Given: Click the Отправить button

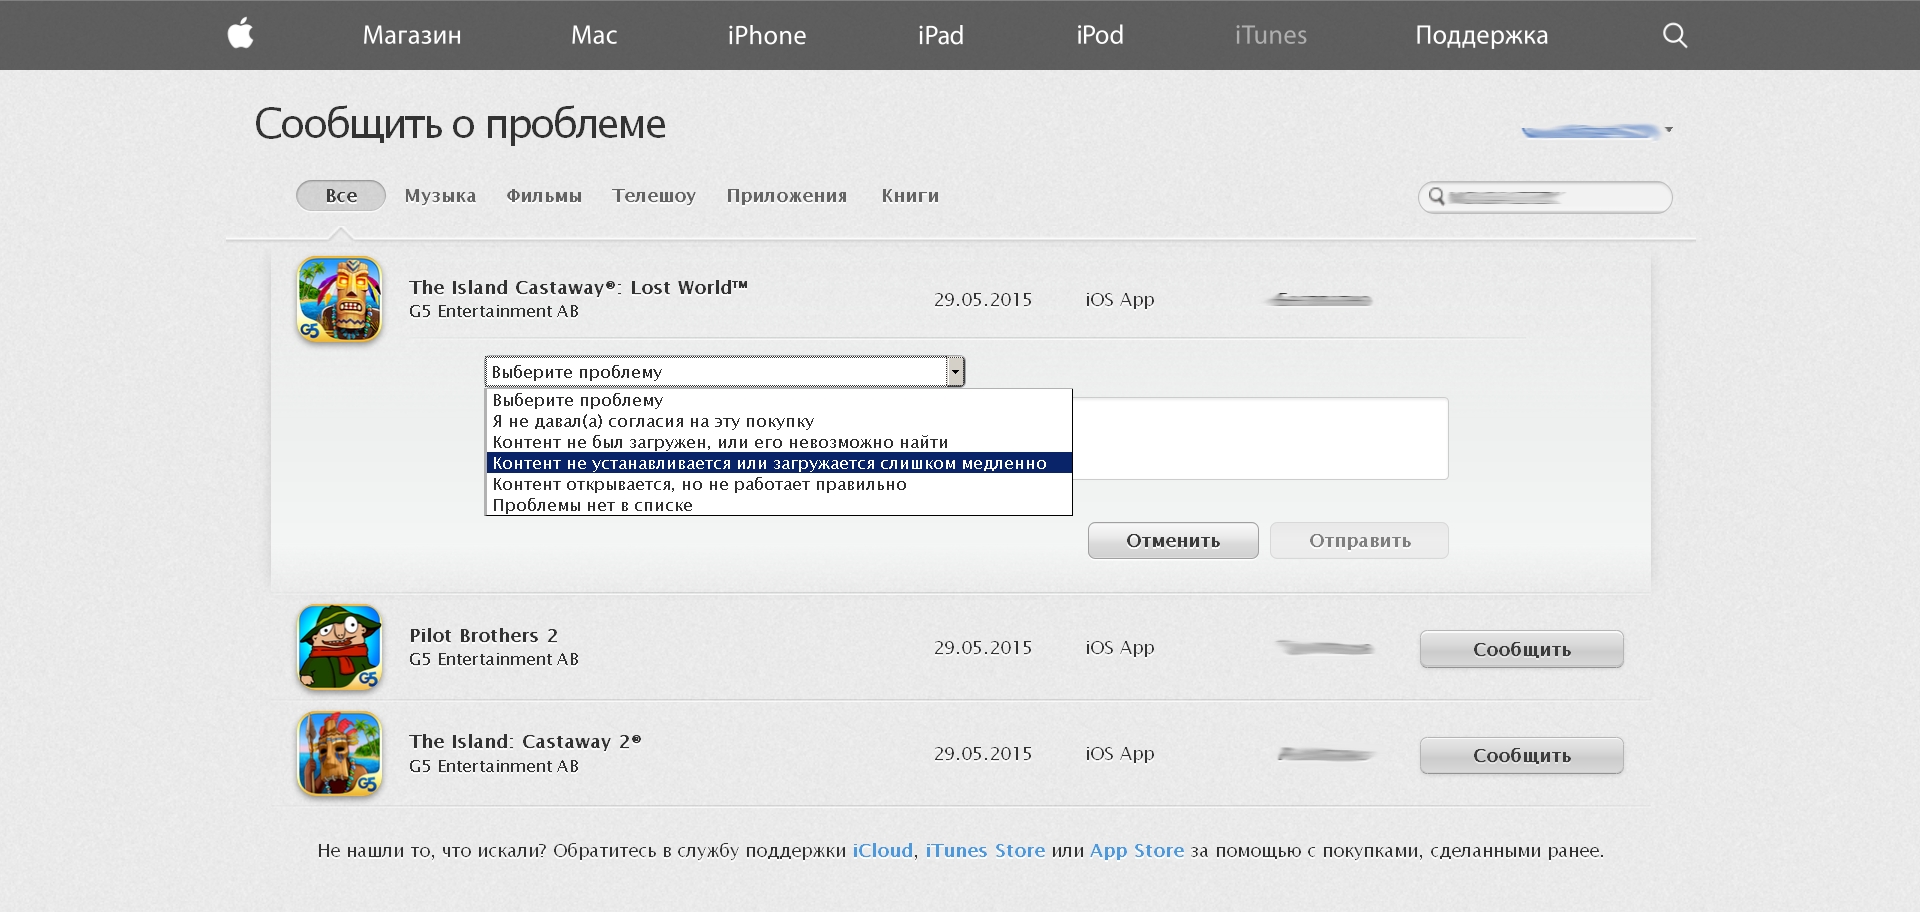Looking at the screenshot, I should [1360, 541].
